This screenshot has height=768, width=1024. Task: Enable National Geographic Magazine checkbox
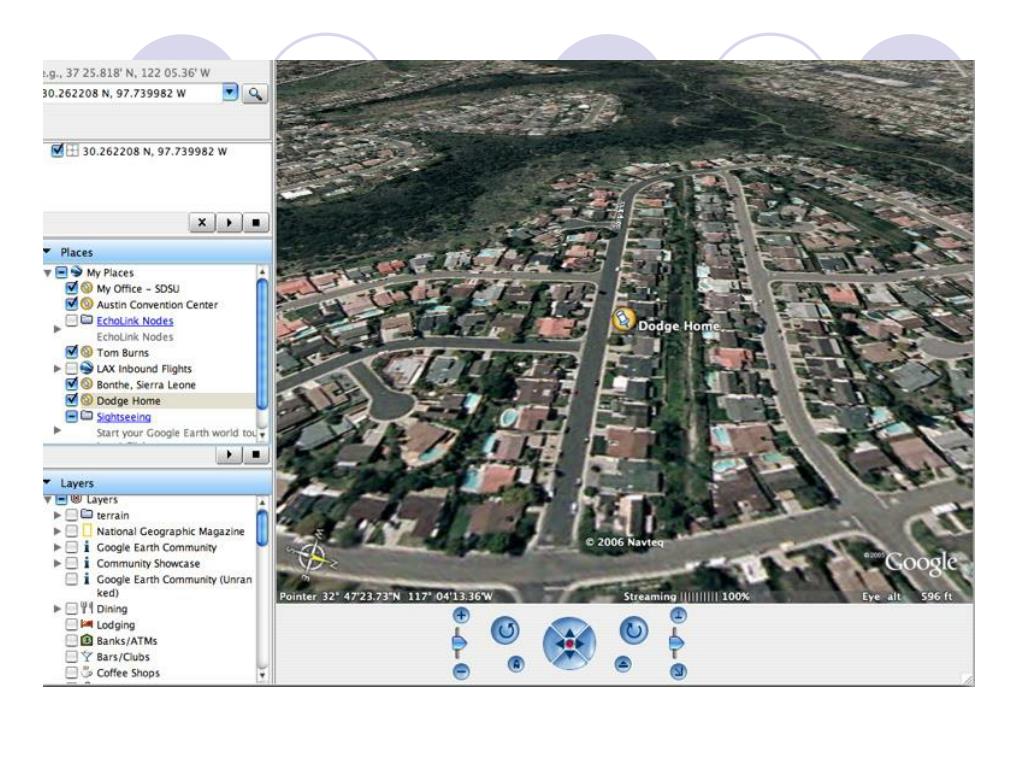click(x=72, y=532)
